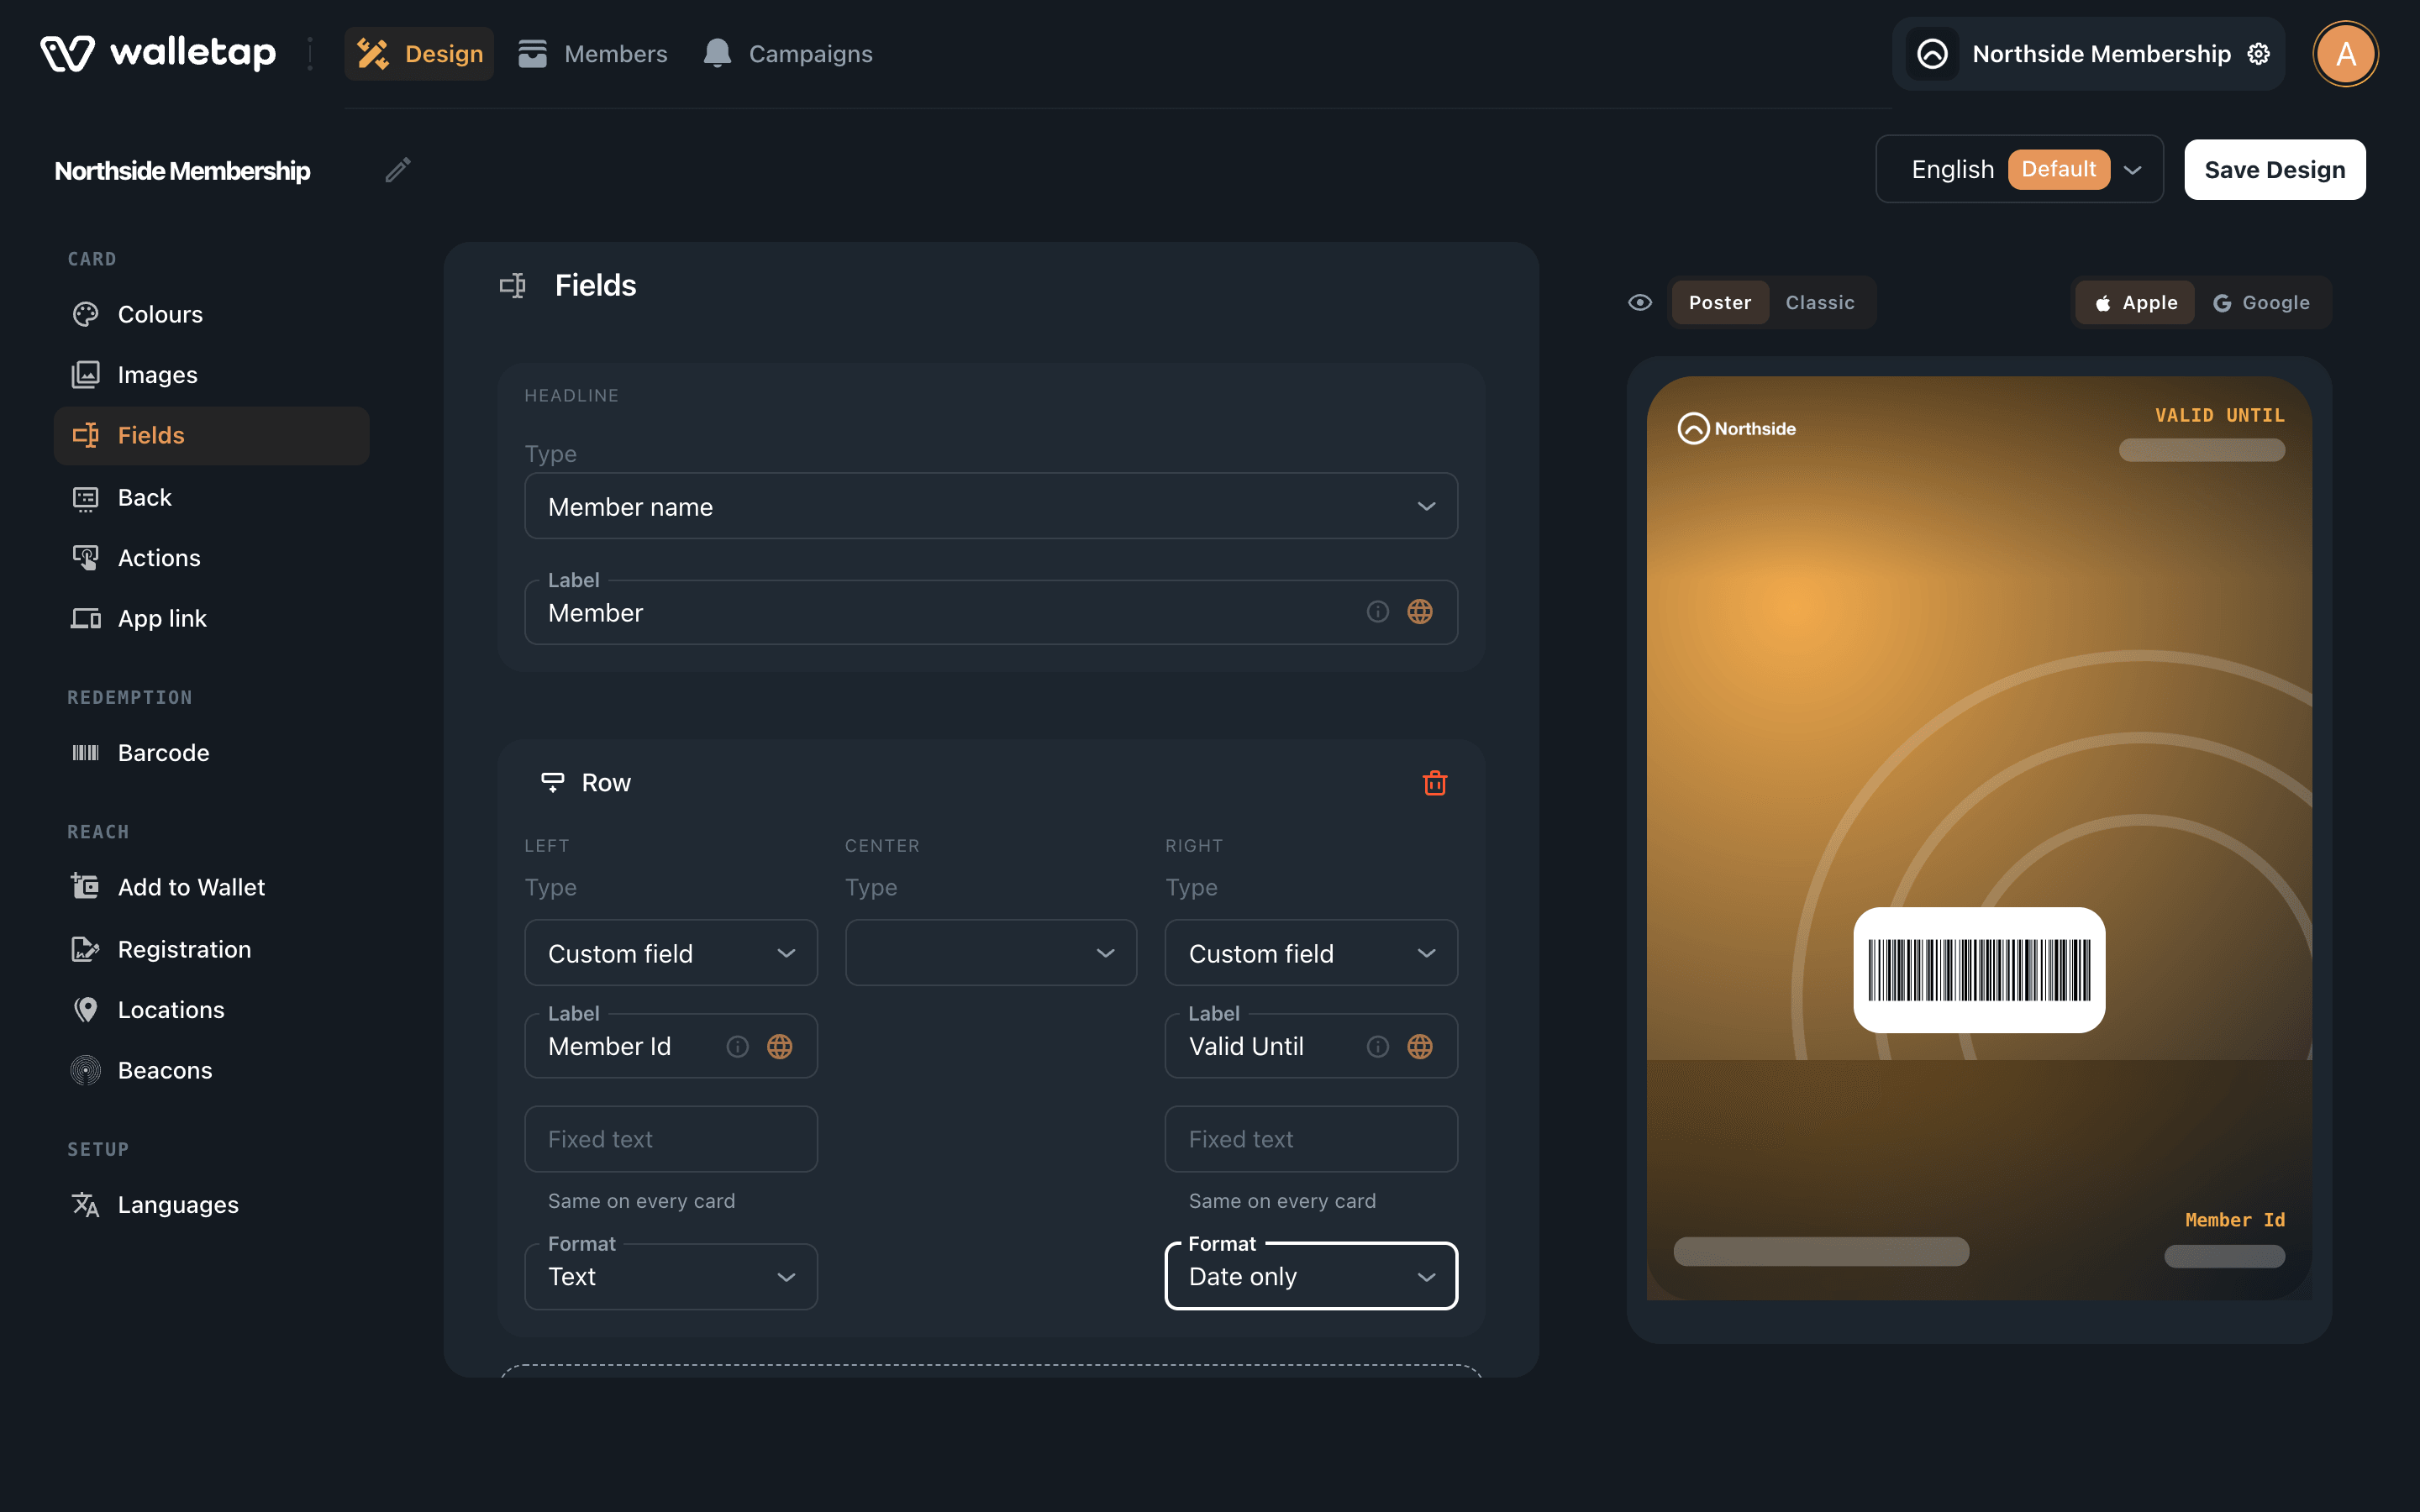This screenshot has width=2420, height=1512.
Task: Click the Left Fixed text input
Action: [x=671, y=1139]
